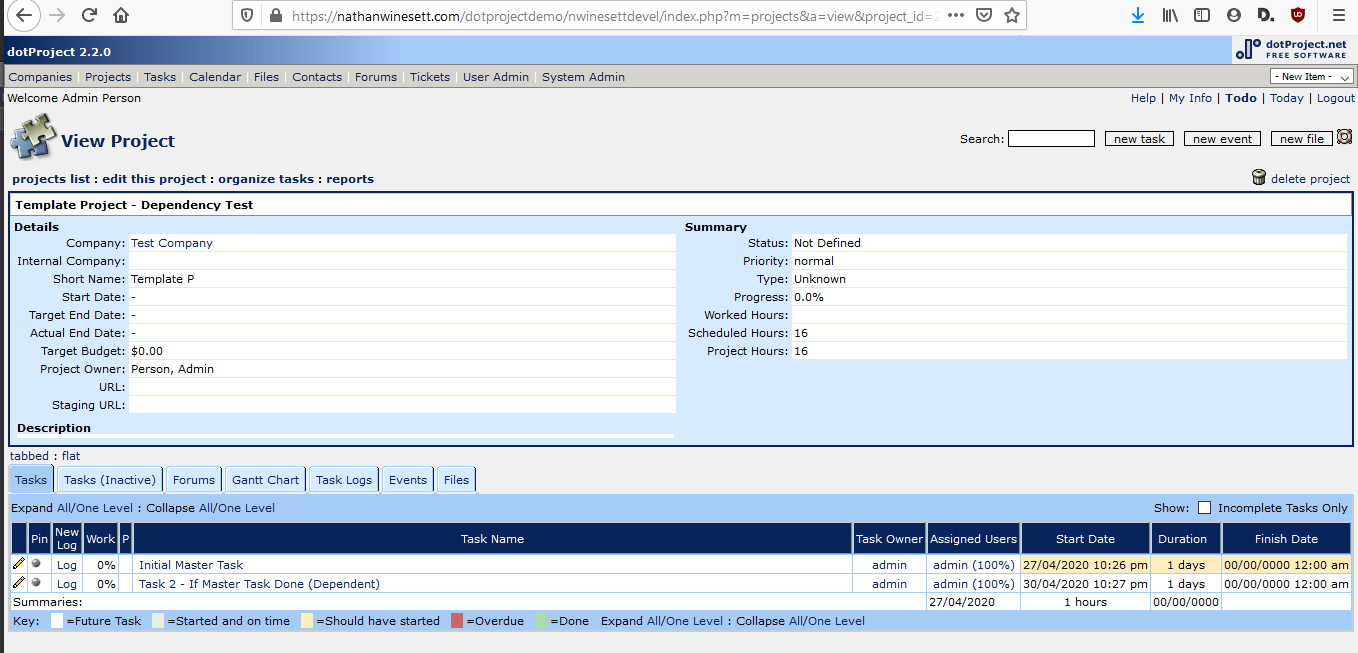Edit Initial Master Task with the pencil icon
This screenshot has height=653, width=1358.
[x=17, y=564]
